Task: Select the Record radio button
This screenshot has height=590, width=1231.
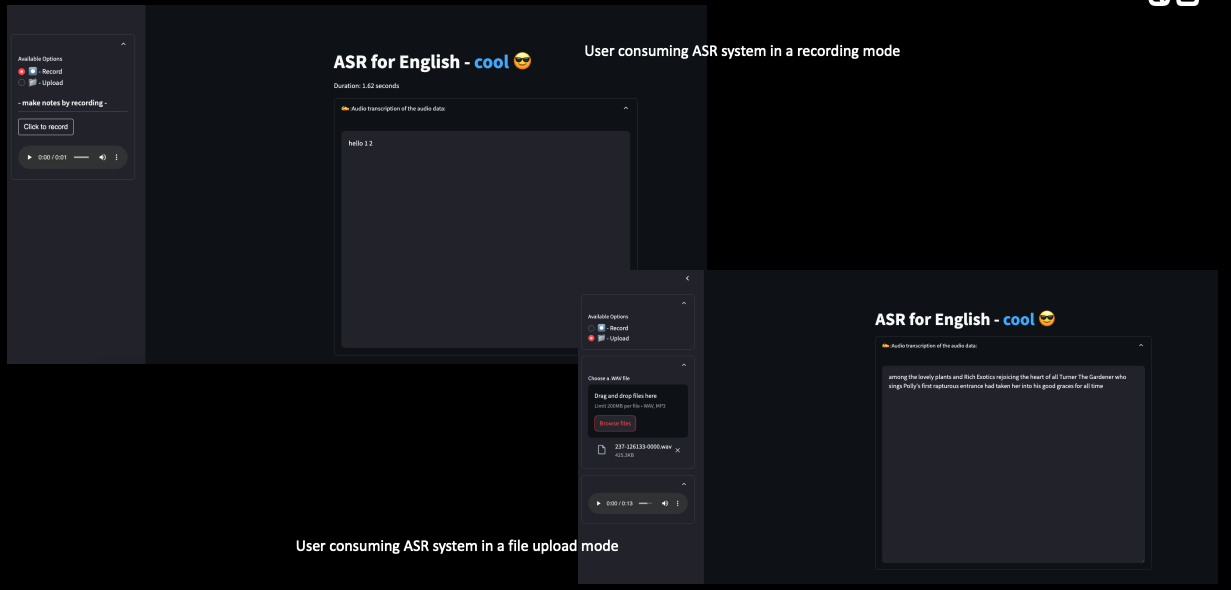Action: (21, 71)
